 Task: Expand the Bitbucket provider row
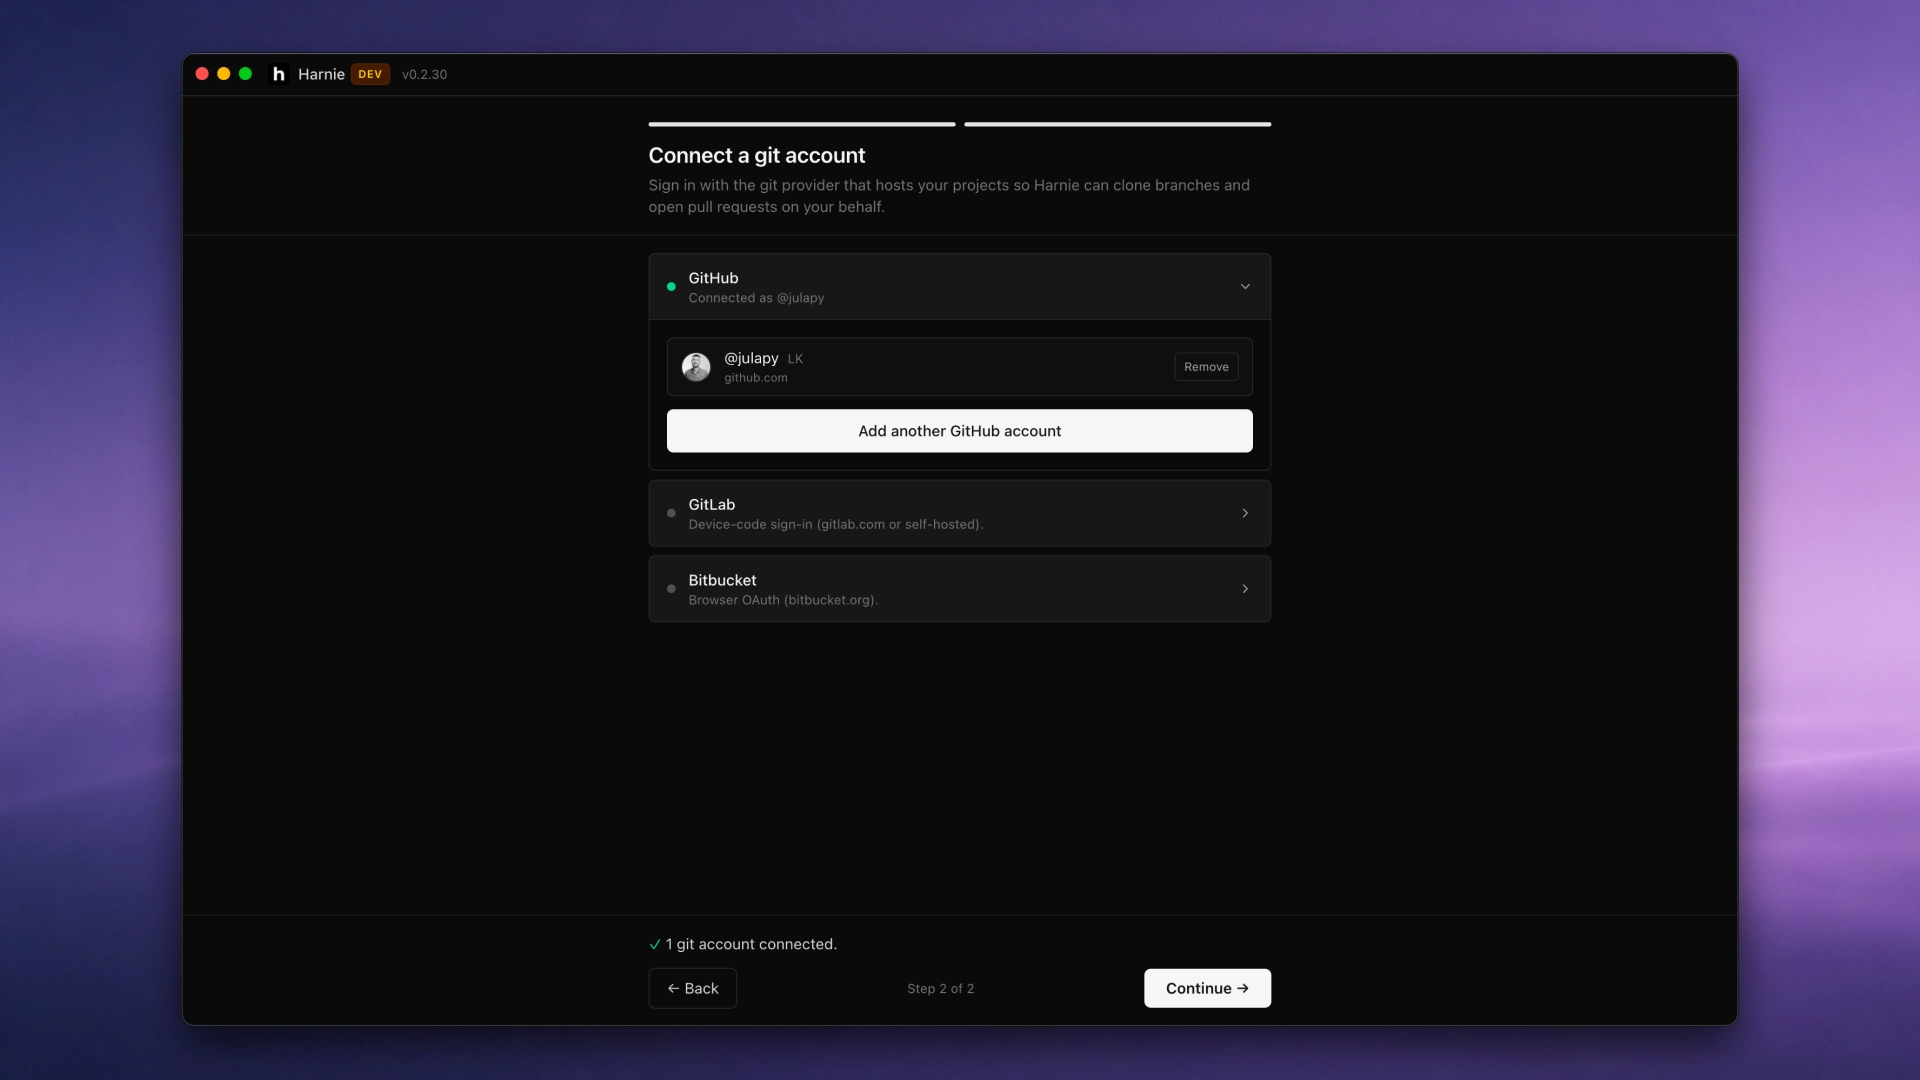tap(959, 589)
